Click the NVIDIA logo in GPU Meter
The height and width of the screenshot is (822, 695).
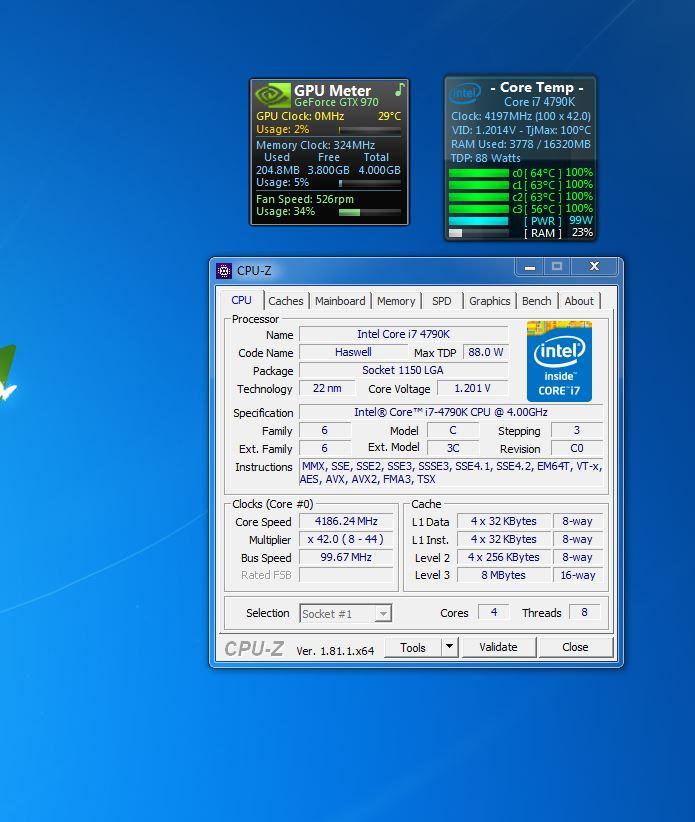click(273, 95)
